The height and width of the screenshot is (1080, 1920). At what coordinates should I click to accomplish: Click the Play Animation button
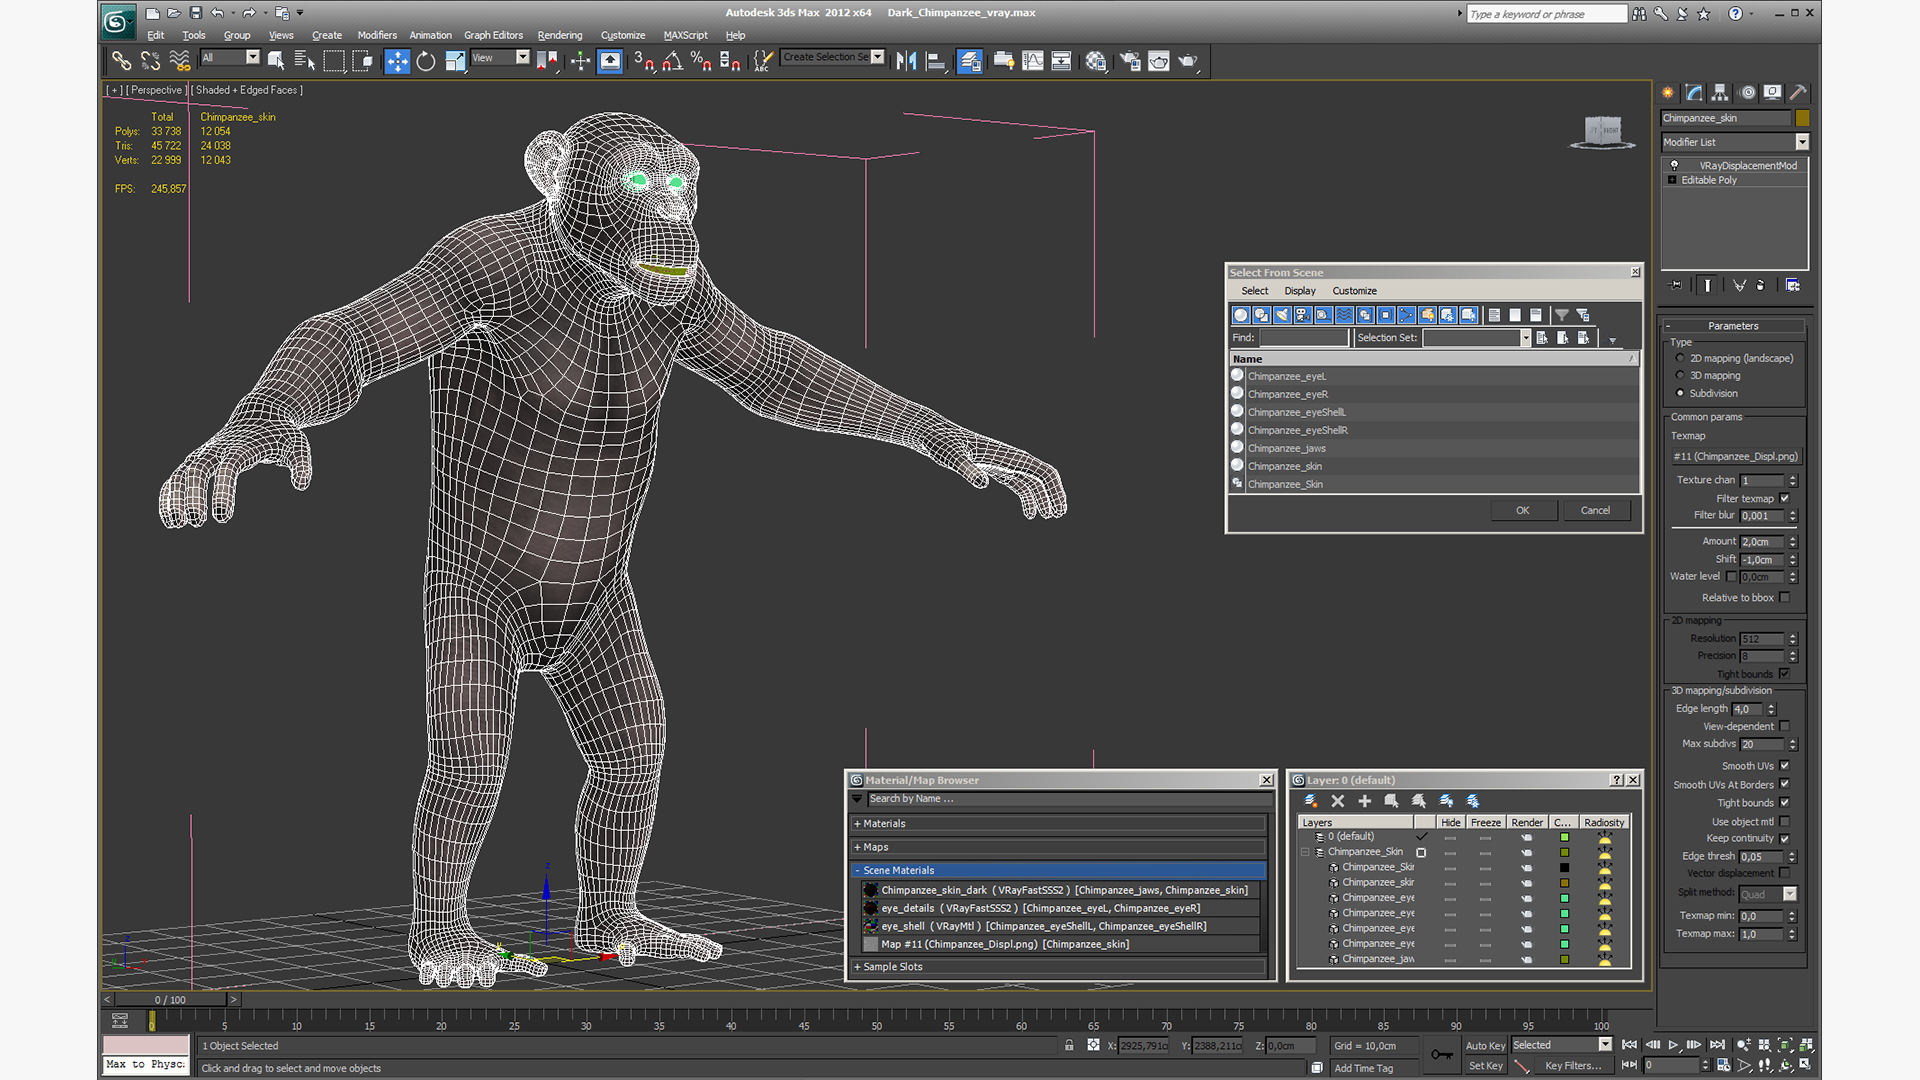point(1673,1045)
